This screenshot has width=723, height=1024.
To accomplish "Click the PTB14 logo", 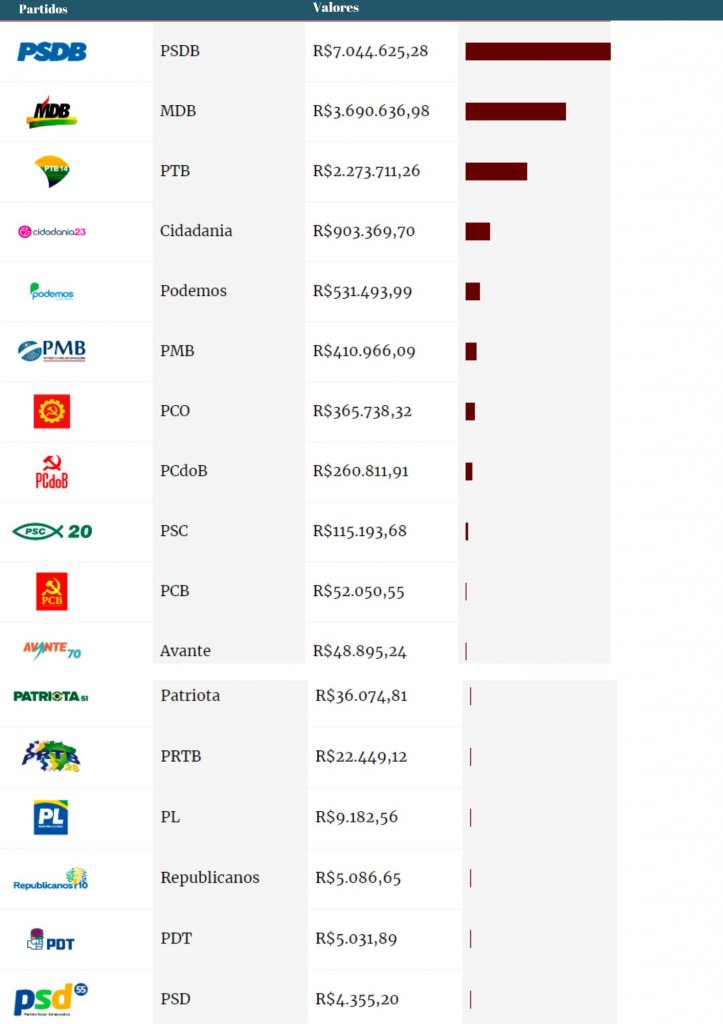I will pos(52,171).
